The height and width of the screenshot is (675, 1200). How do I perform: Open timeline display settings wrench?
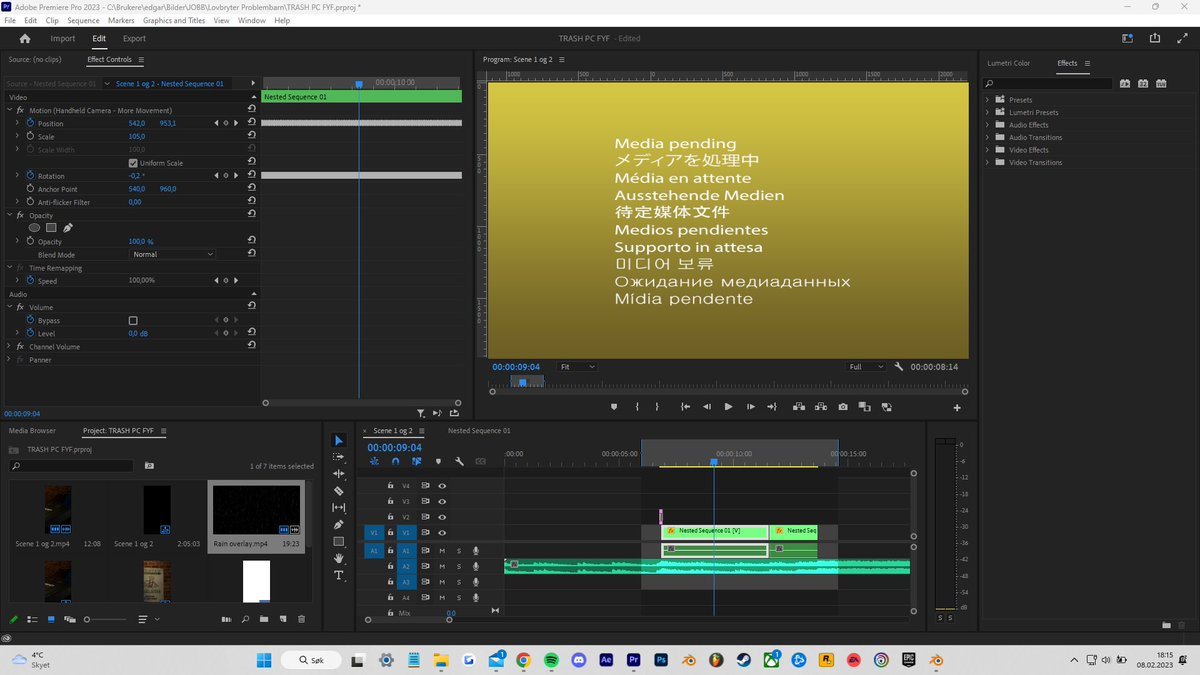tap(459, 461)
